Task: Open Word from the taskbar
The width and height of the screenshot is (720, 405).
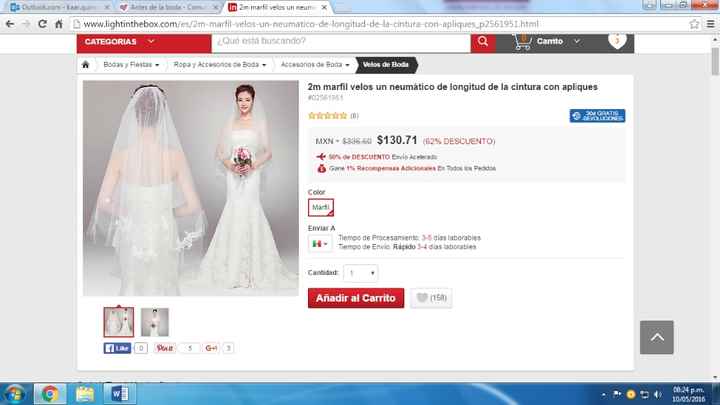Action: (x=120, y=394)
